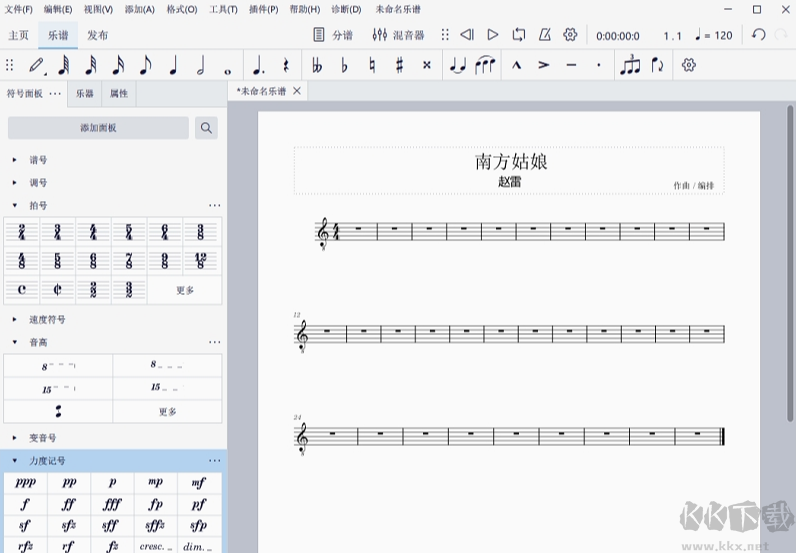Click 更多 in the 音高 palette

point(167,411)
